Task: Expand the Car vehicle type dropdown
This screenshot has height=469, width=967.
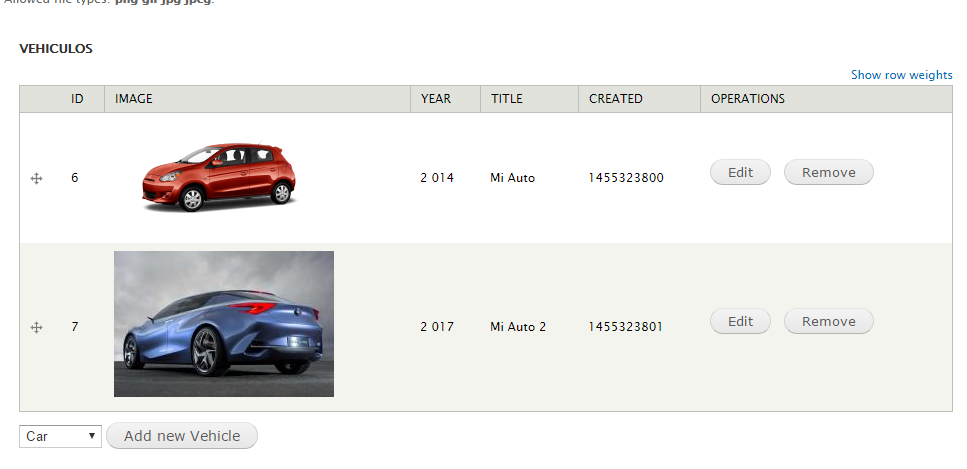Action: pyautogui.click(x=60, y=436)
